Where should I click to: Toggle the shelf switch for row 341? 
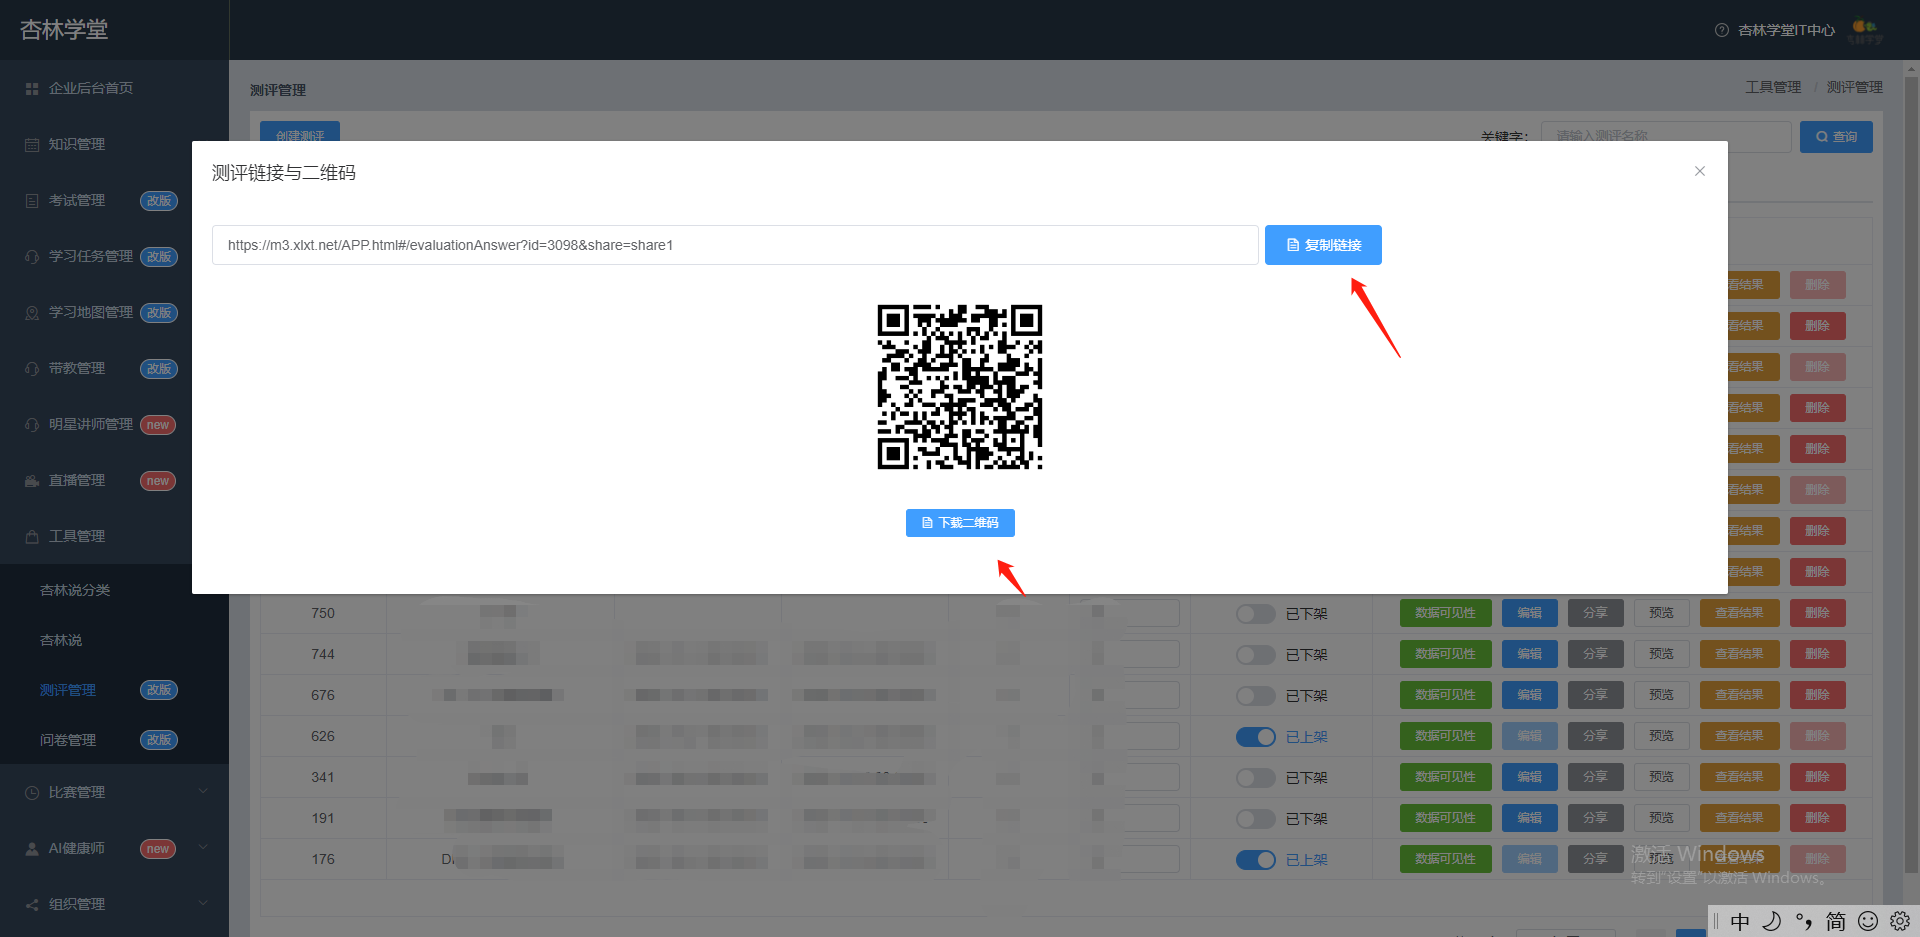(1256, 778)
